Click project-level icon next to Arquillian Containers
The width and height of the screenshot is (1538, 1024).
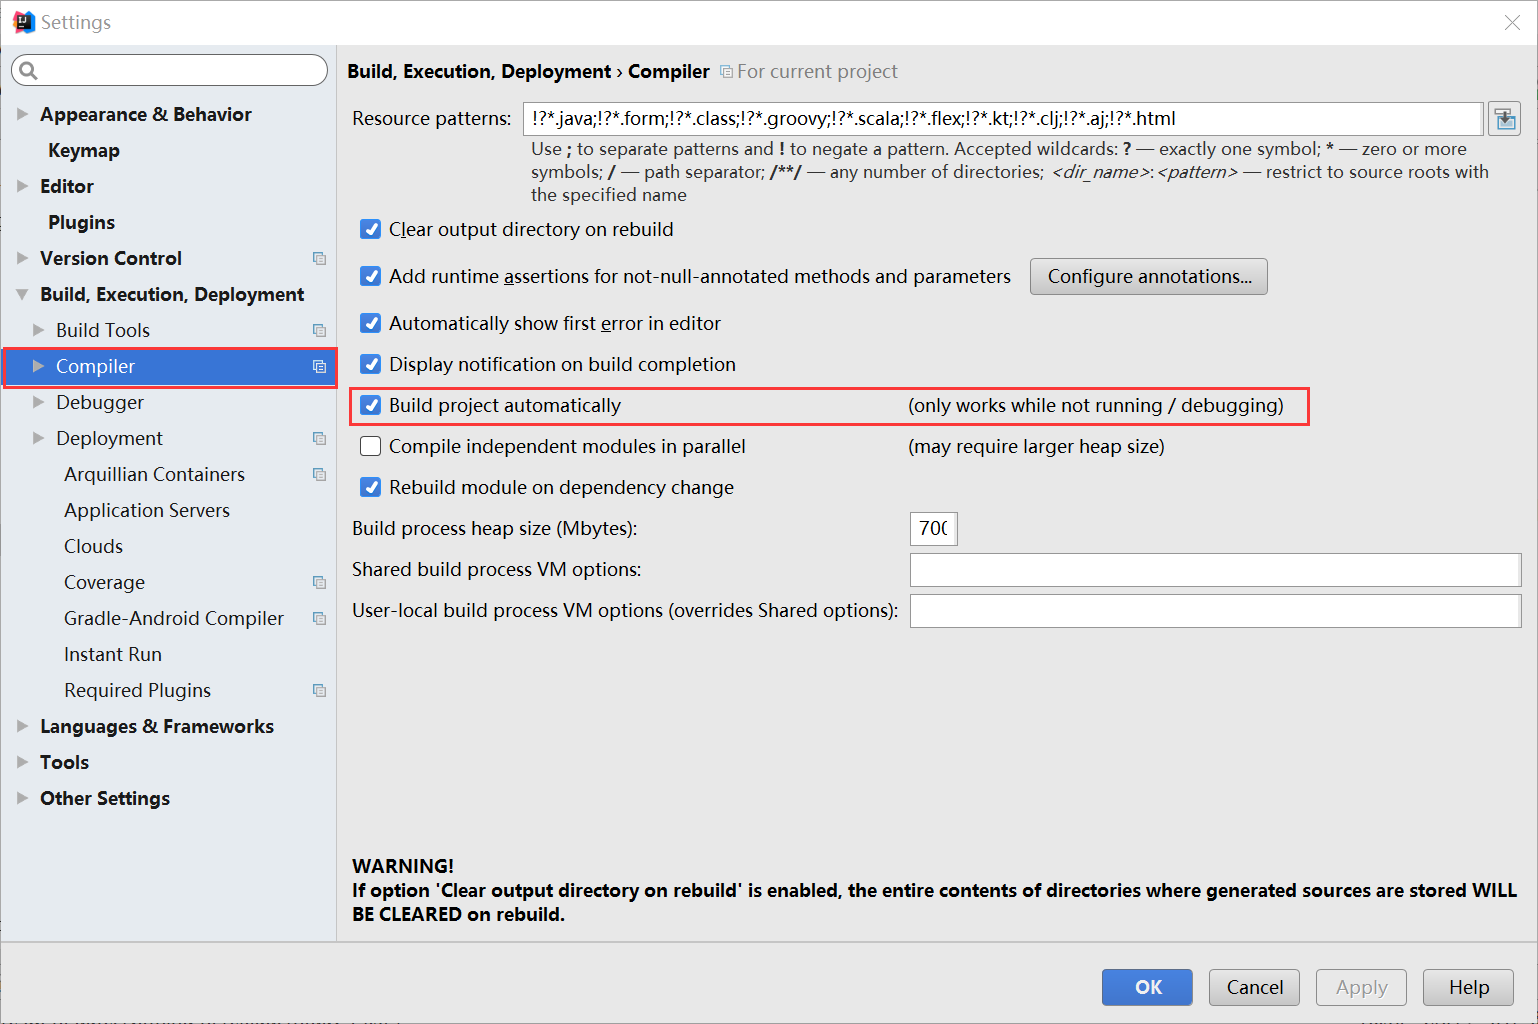[x=319, y=474]
